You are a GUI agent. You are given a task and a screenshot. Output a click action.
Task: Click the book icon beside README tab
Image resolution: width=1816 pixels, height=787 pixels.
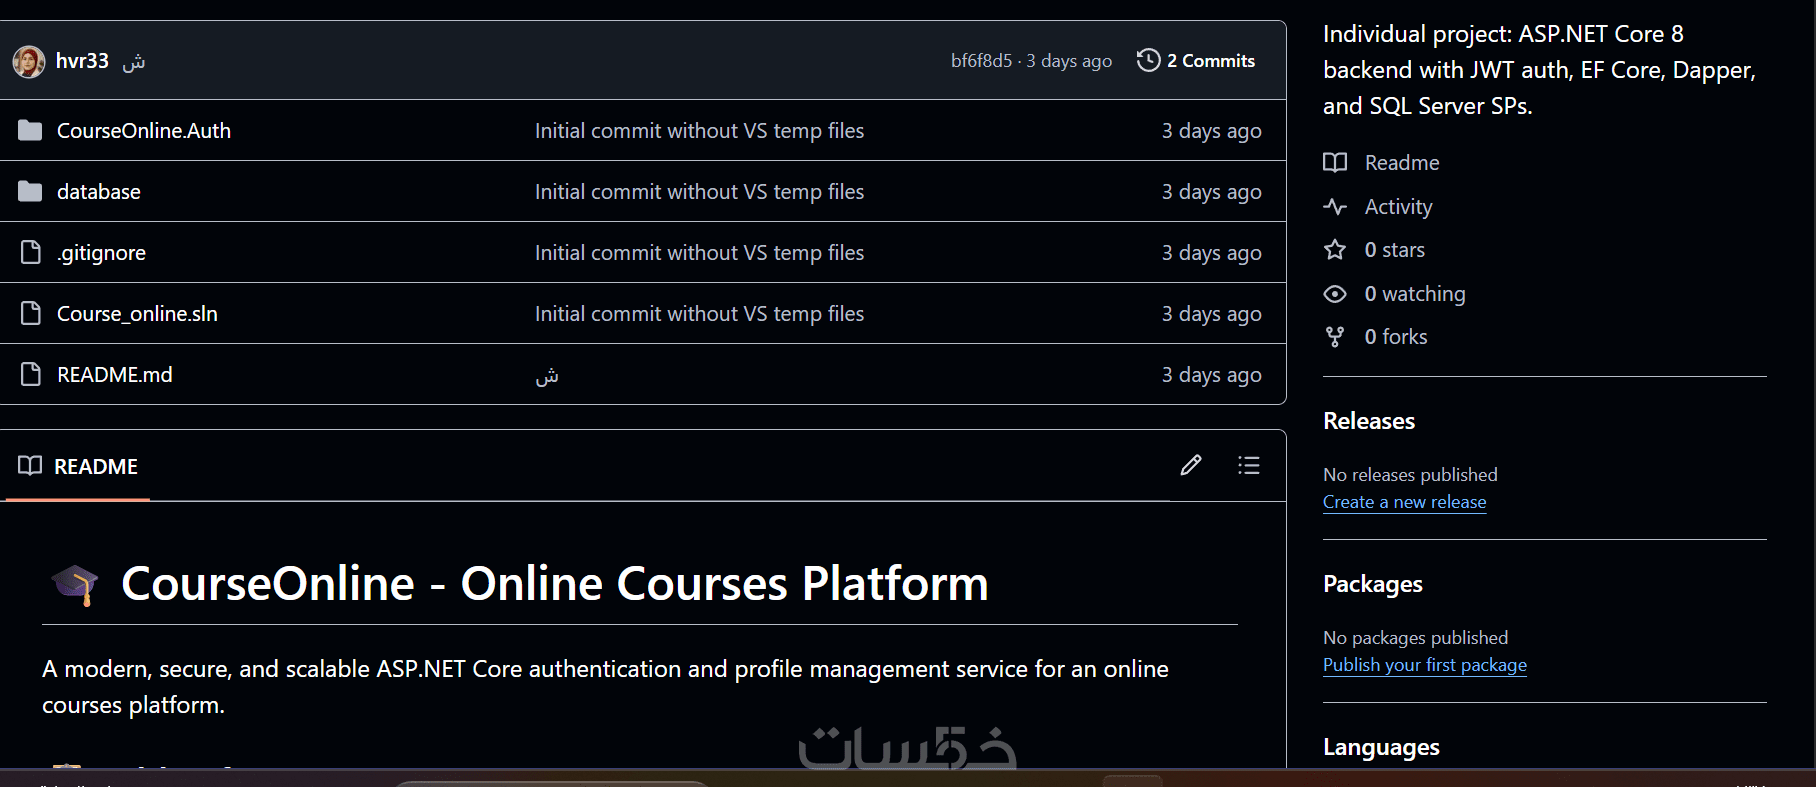click(30, 466)
